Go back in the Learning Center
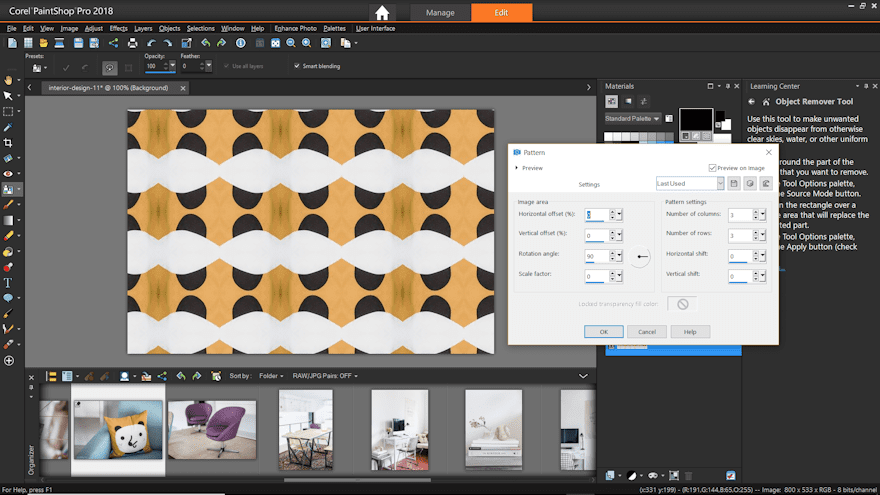The width and height of the screenshot is (880, 495). [751, 102]
